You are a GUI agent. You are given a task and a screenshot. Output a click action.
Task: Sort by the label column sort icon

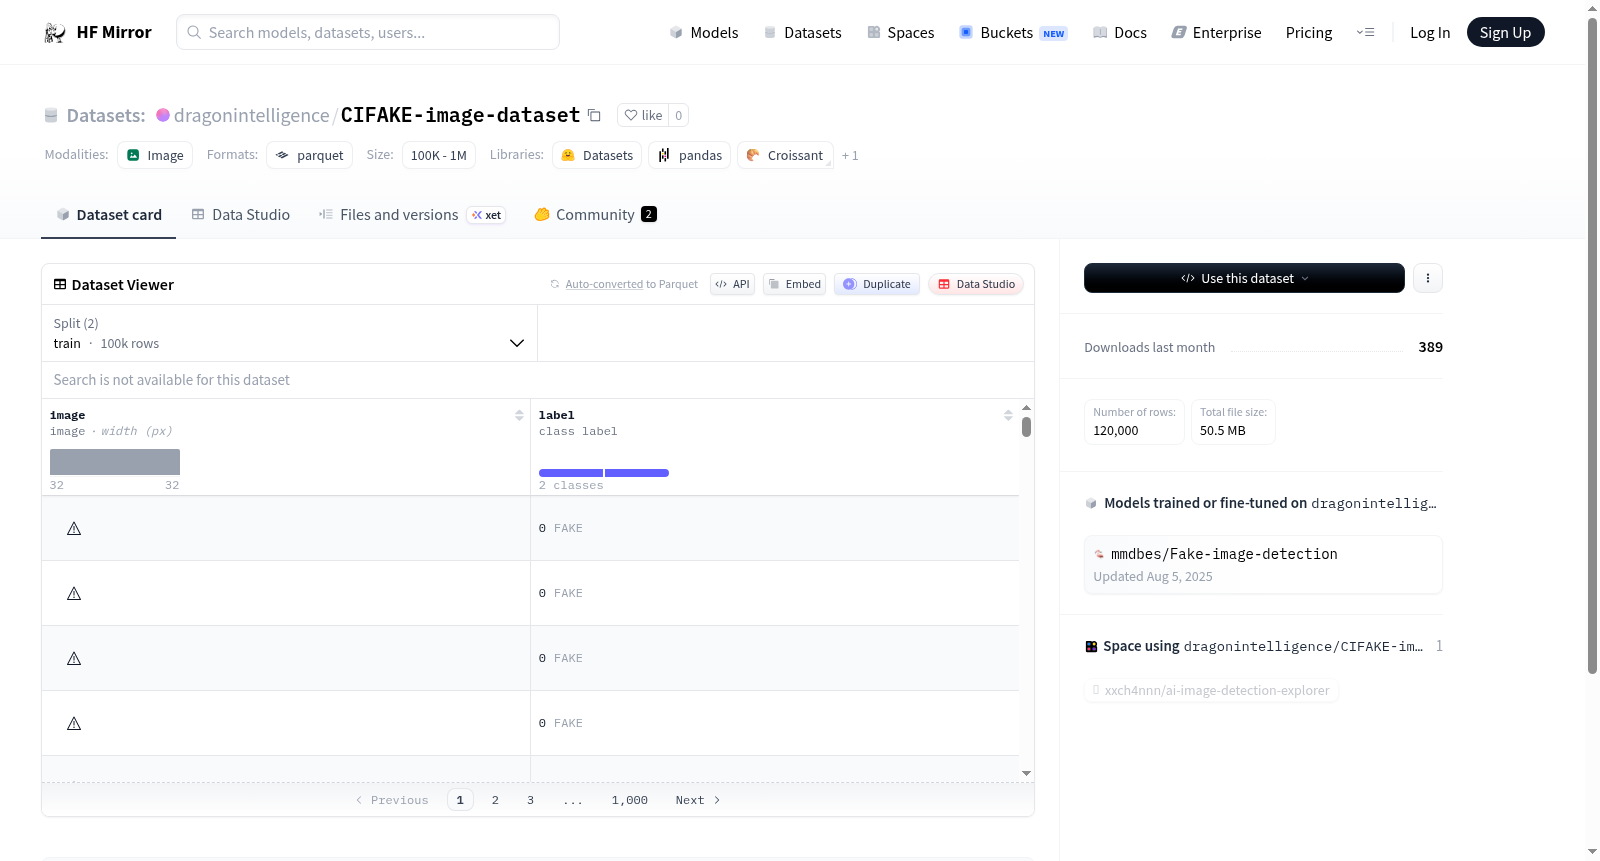tap(1008, 415)
